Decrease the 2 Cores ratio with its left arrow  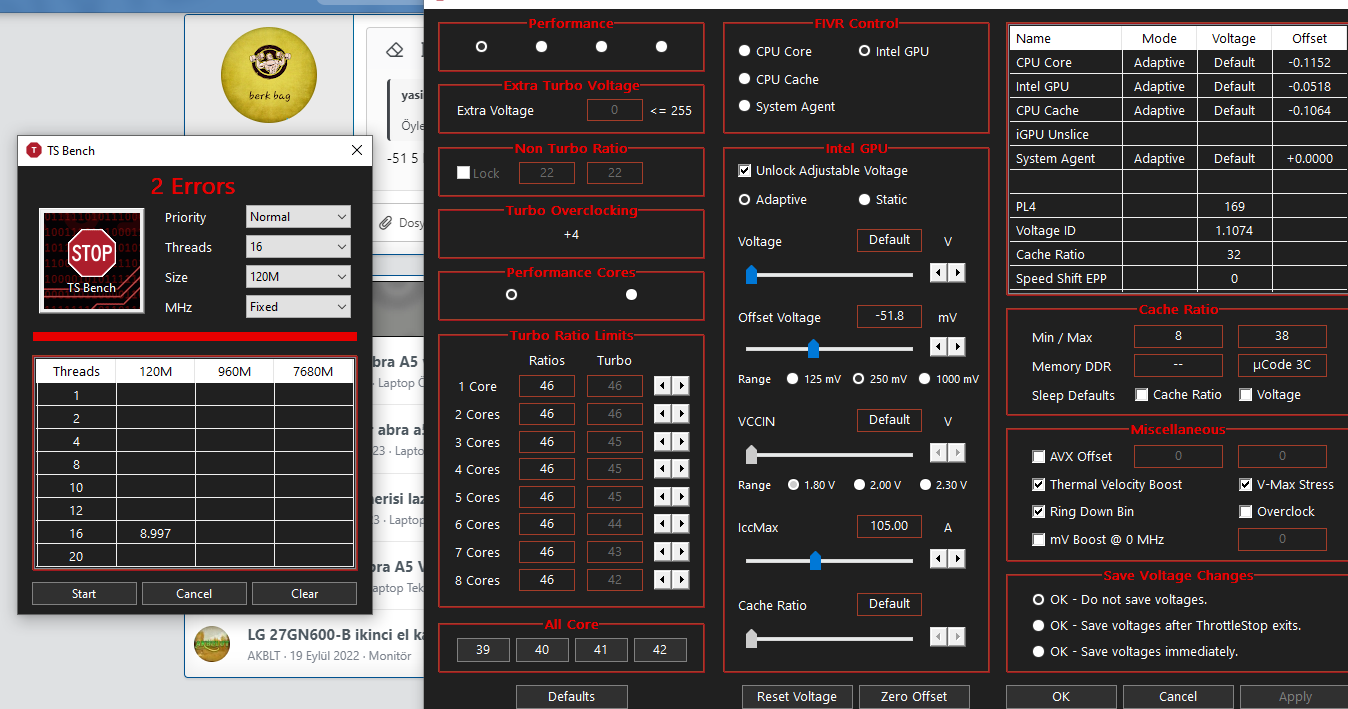point(662,414)
